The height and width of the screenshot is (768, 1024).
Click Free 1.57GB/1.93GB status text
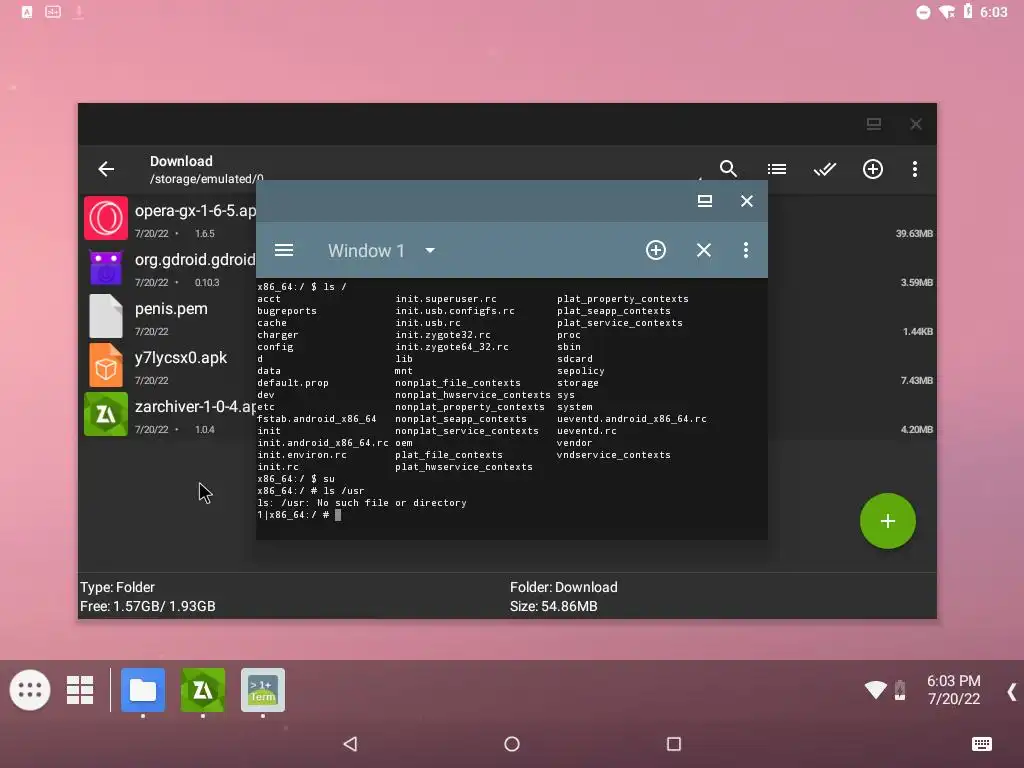coord(148,606)
